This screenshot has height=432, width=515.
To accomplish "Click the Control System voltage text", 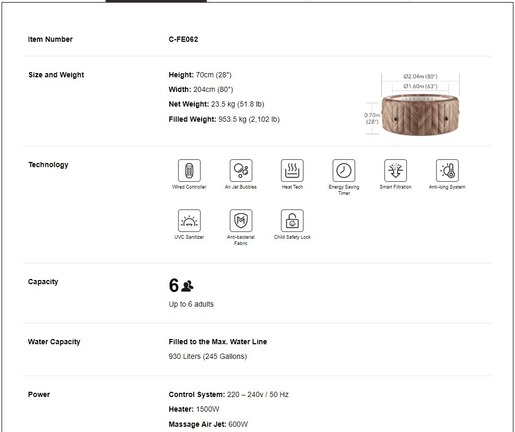I will (258, 395).
